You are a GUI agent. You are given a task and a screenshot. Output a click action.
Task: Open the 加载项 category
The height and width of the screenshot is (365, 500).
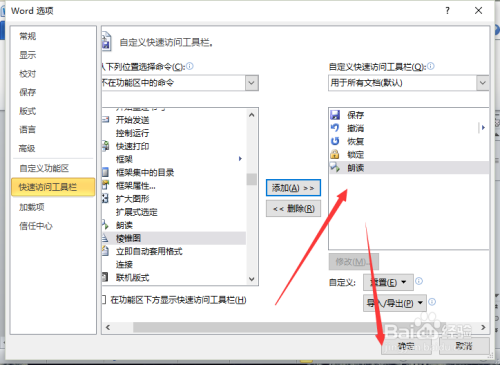coord(32,207)
